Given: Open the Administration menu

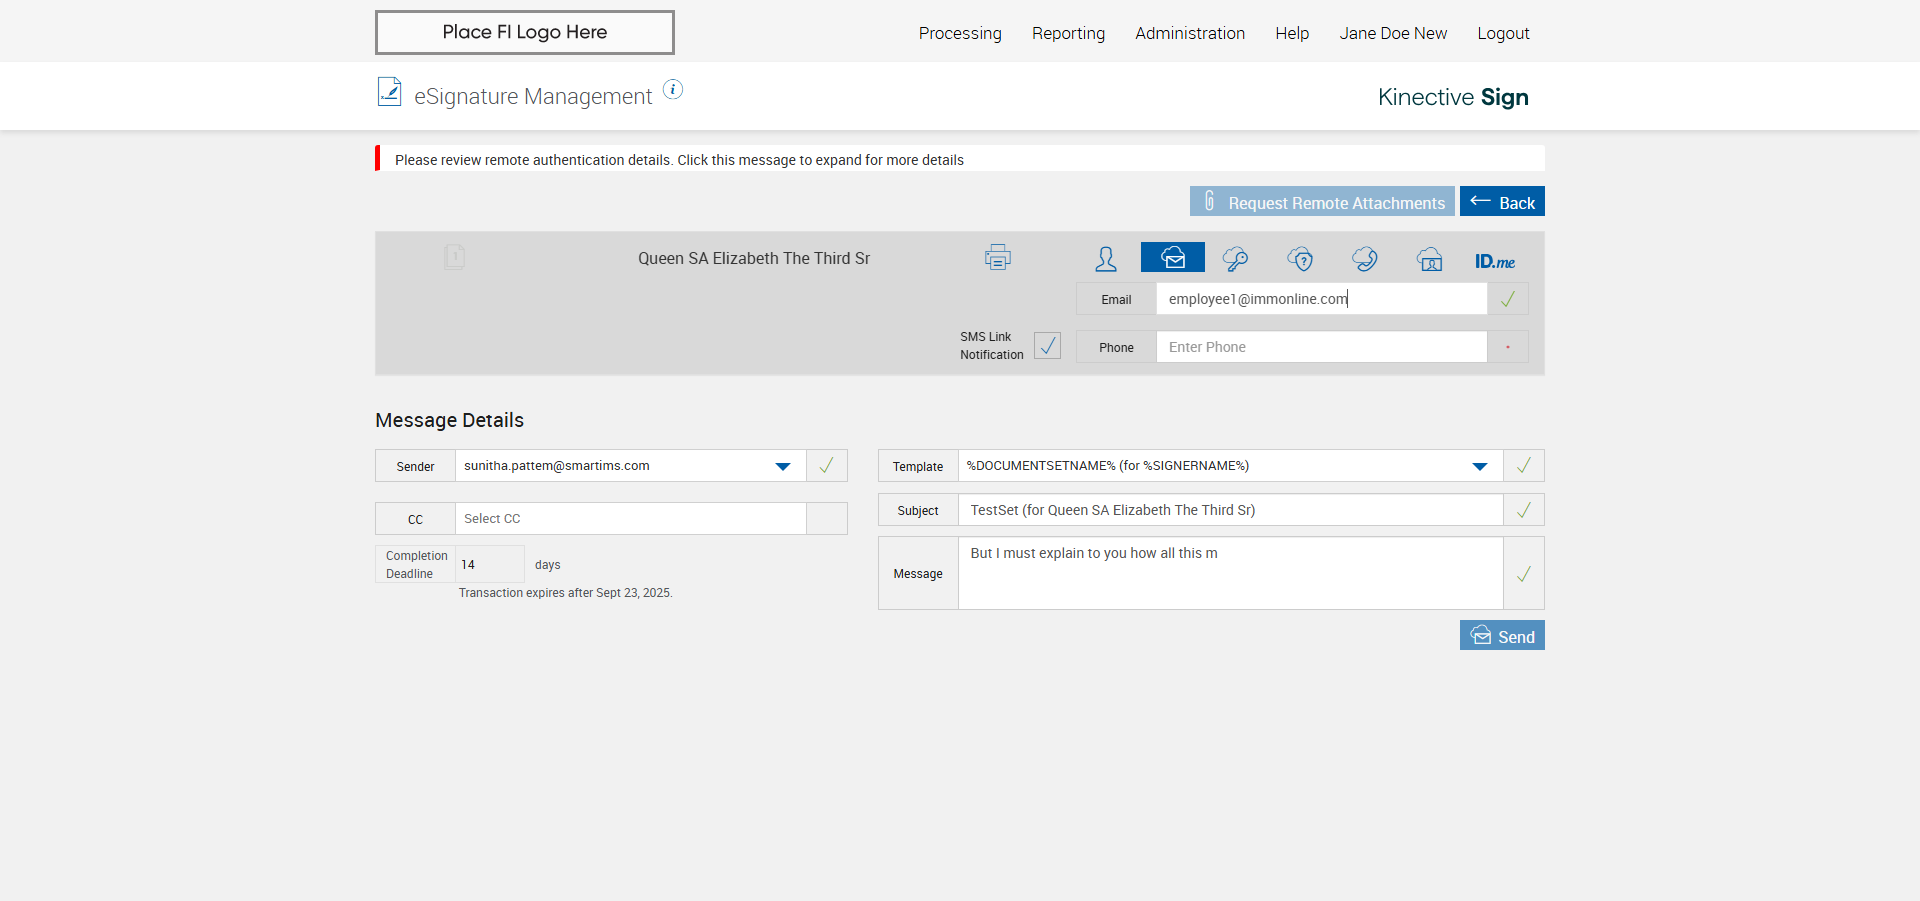Looking at the screenshot, I should click(1189, 33).
